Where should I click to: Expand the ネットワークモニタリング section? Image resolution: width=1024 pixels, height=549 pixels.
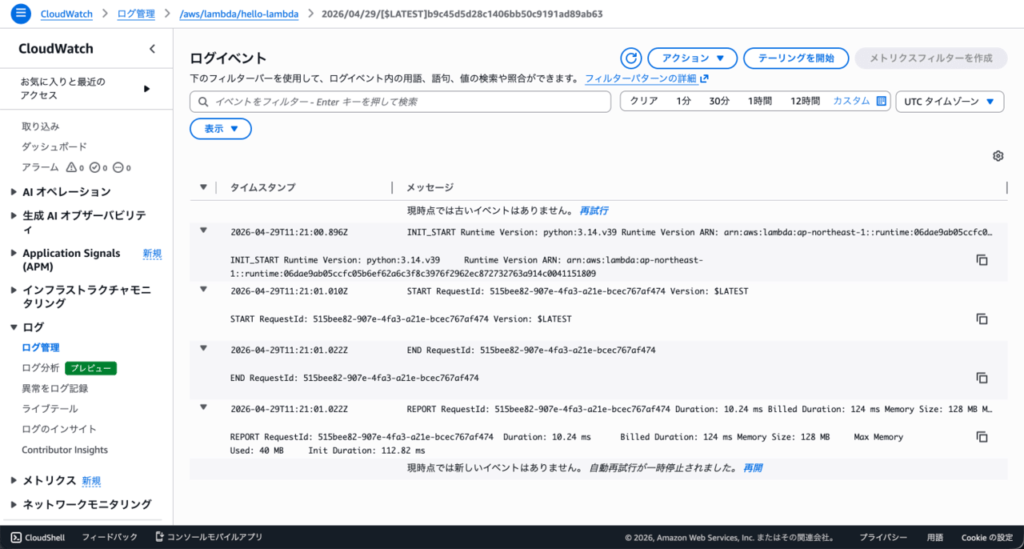point(14,504)
